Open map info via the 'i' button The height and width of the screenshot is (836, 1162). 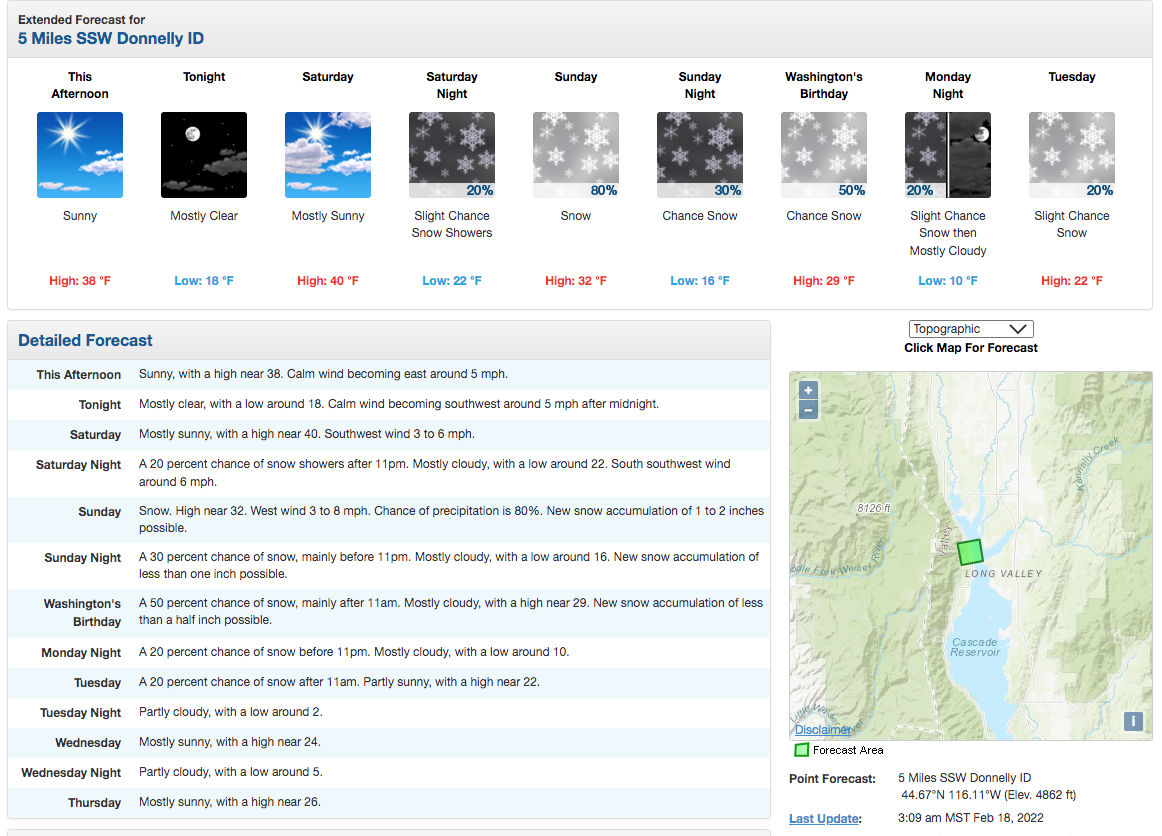1133,721
